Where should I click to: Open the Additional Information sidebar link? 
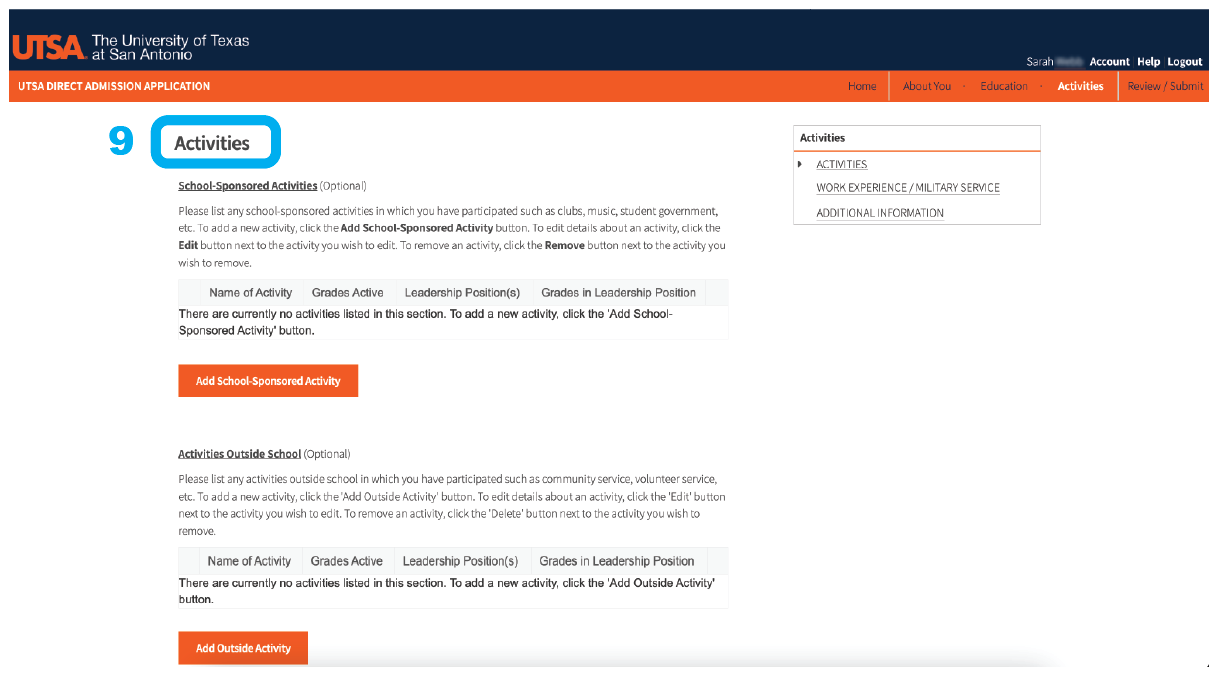[879, 213]
